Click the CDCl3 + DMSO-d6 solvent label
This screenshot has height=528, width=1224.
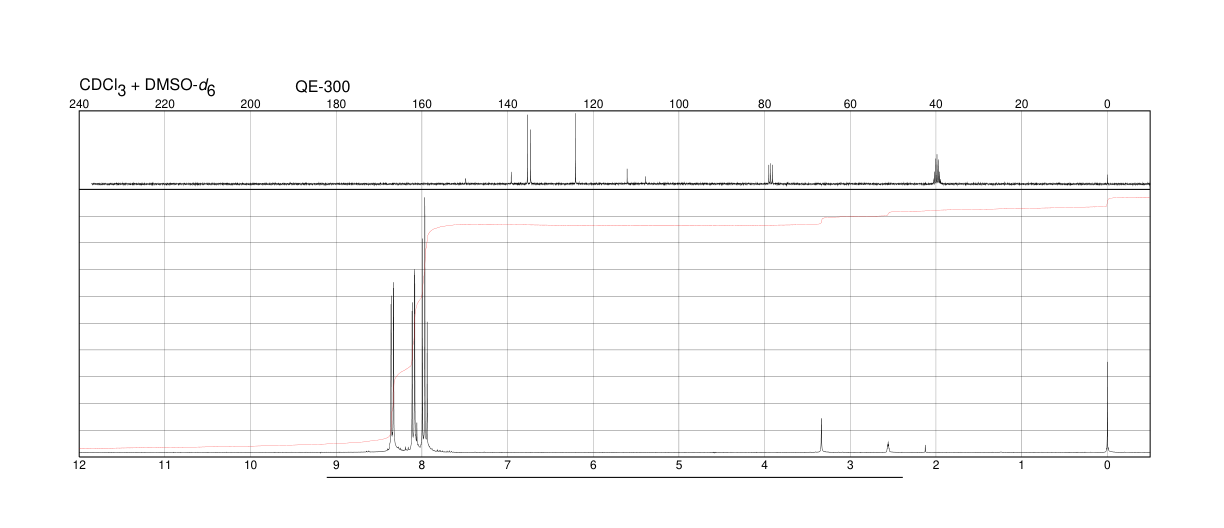pyautogui.click(x=148, y=88)
